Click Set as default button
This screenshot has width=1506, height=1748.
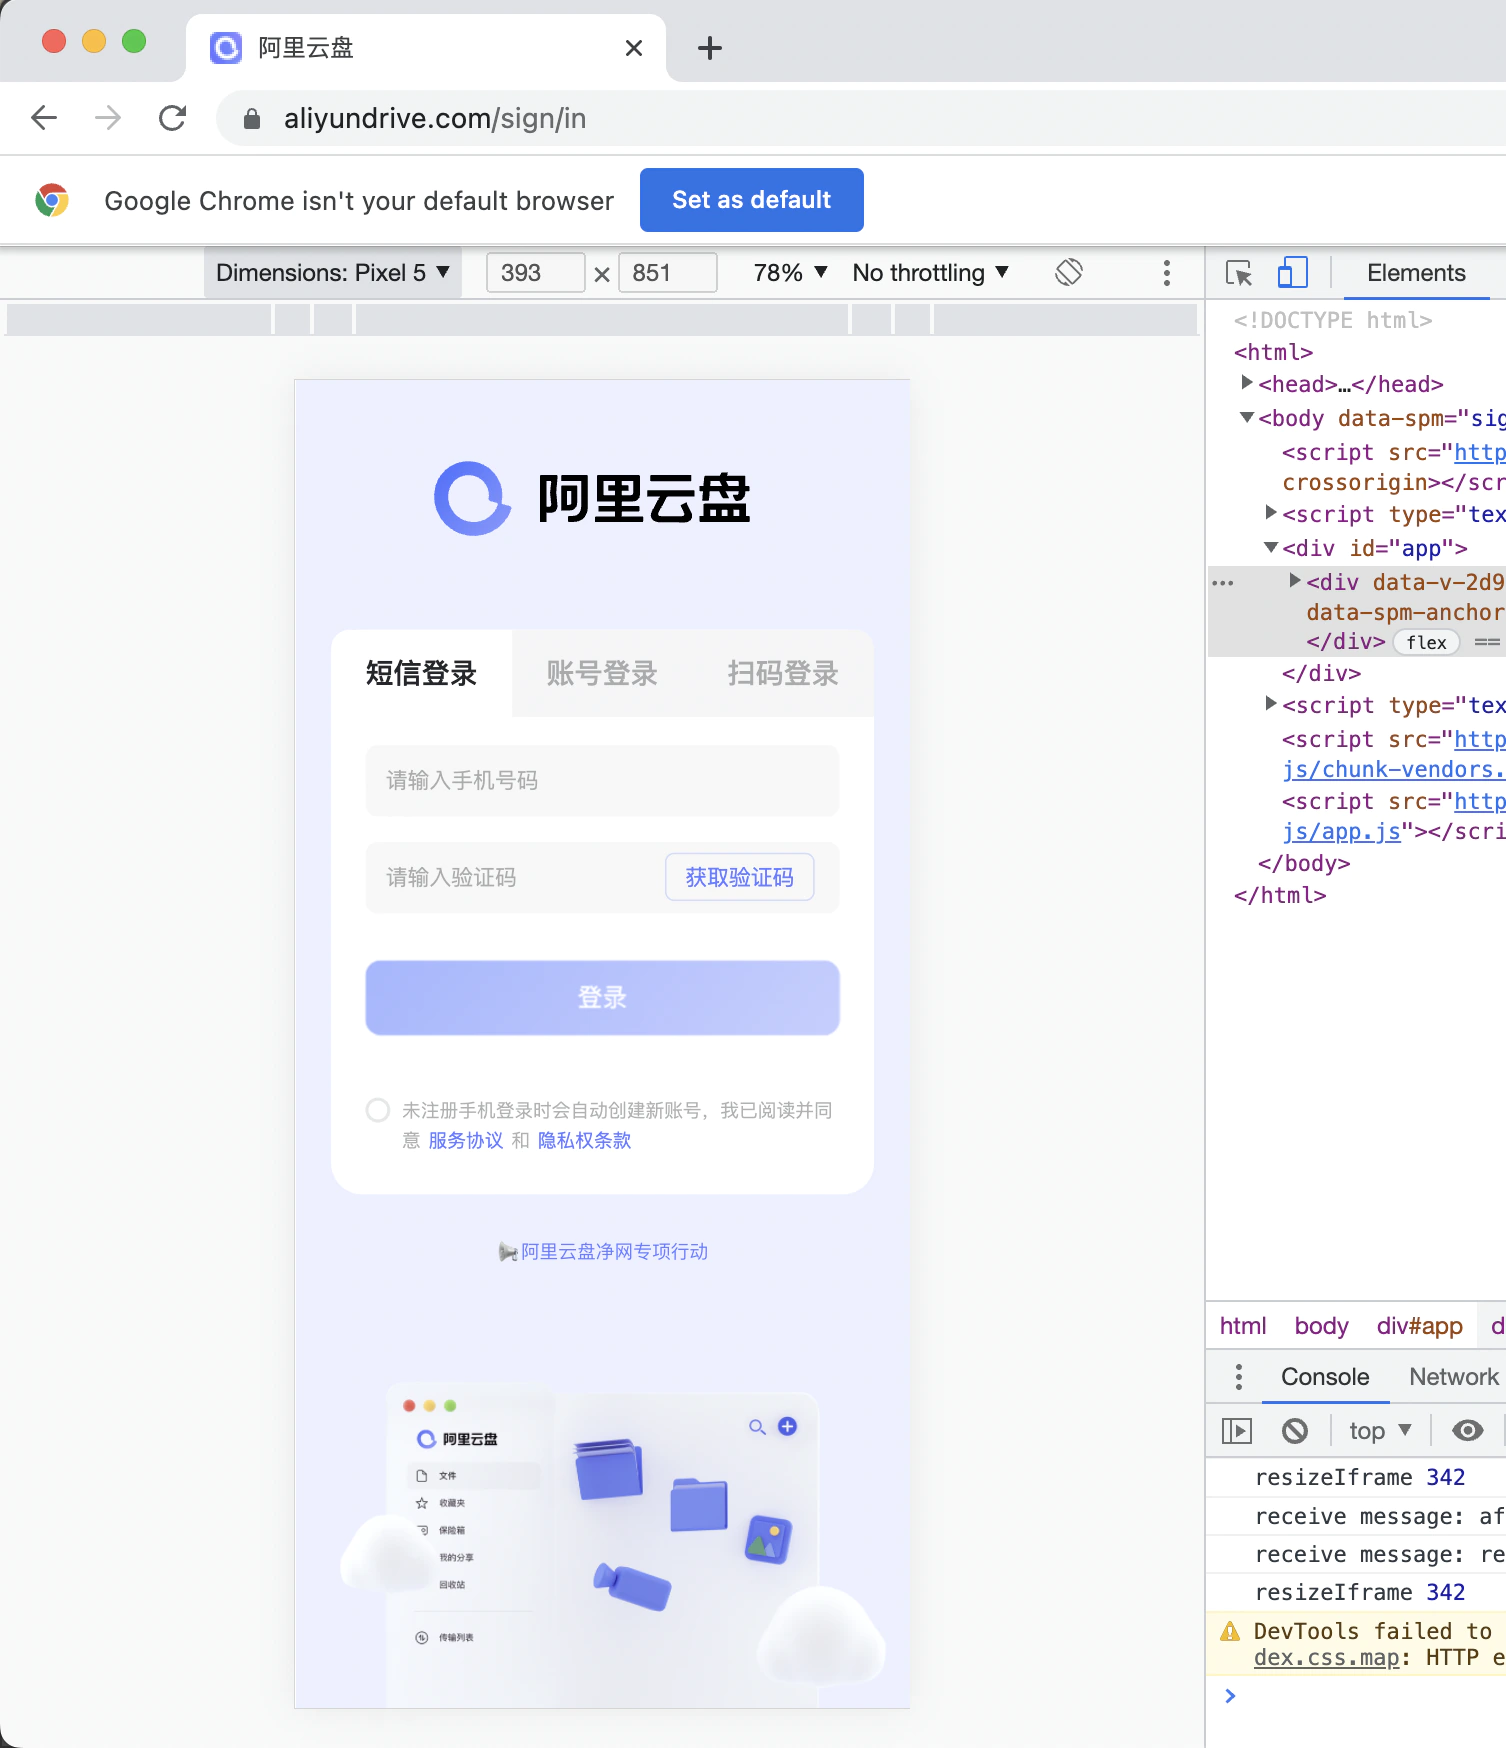pos(752,200)
